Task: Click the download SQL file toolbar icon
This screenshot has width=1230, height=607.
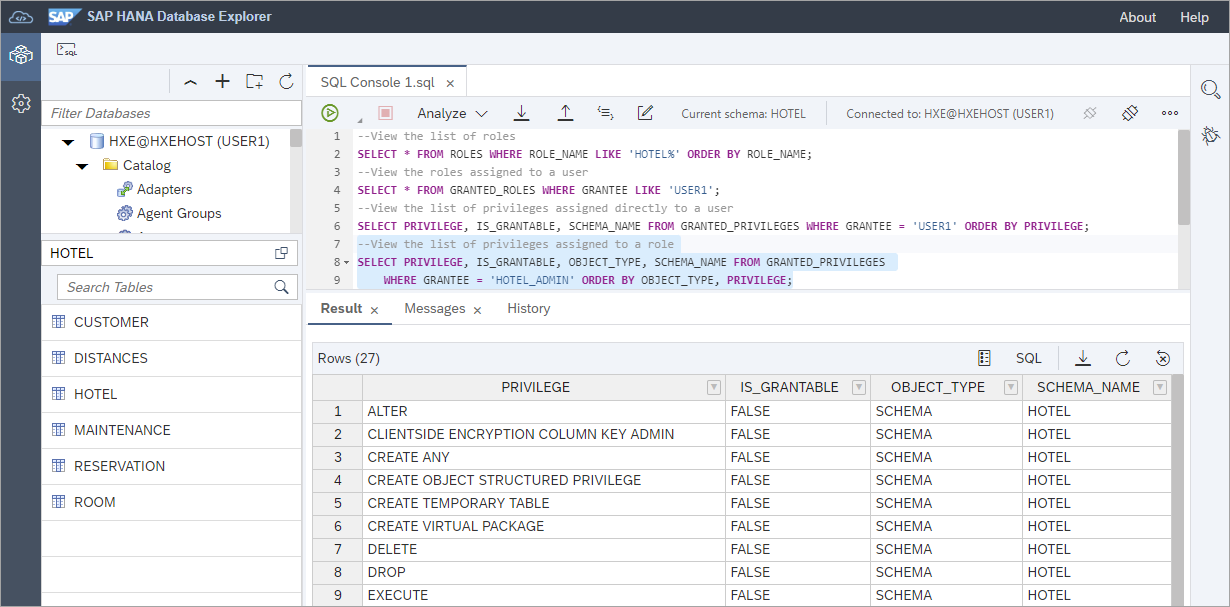Action: (521, 114)
